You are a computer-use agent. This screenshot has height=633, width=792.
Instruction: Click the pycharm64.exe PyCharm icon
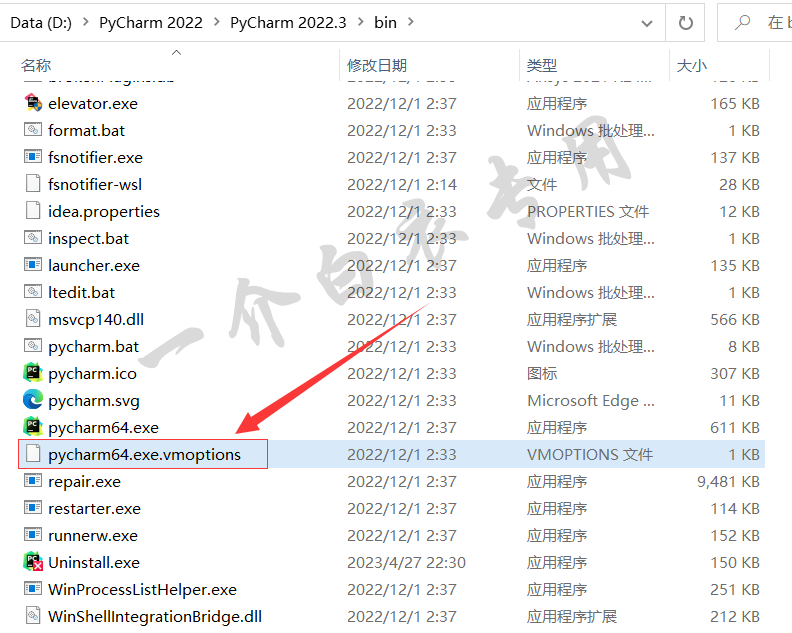[33, 427]
